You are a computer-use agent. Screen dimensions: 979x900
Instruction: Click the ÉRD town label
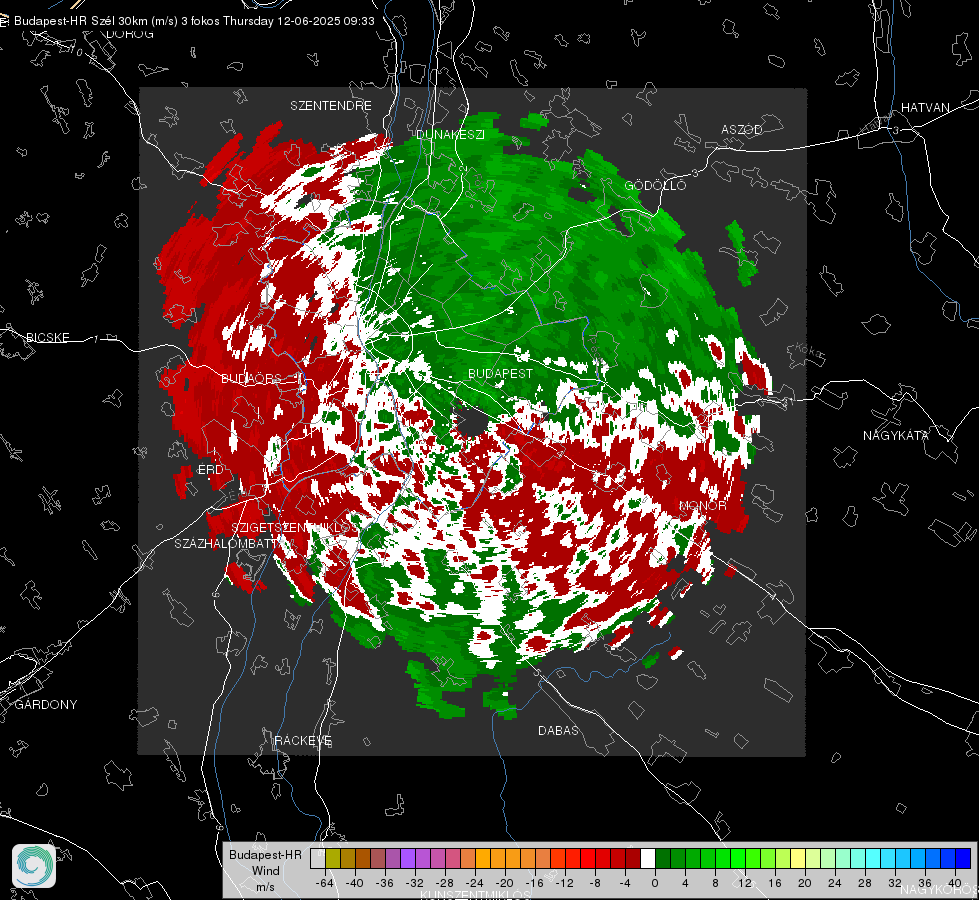210,470
